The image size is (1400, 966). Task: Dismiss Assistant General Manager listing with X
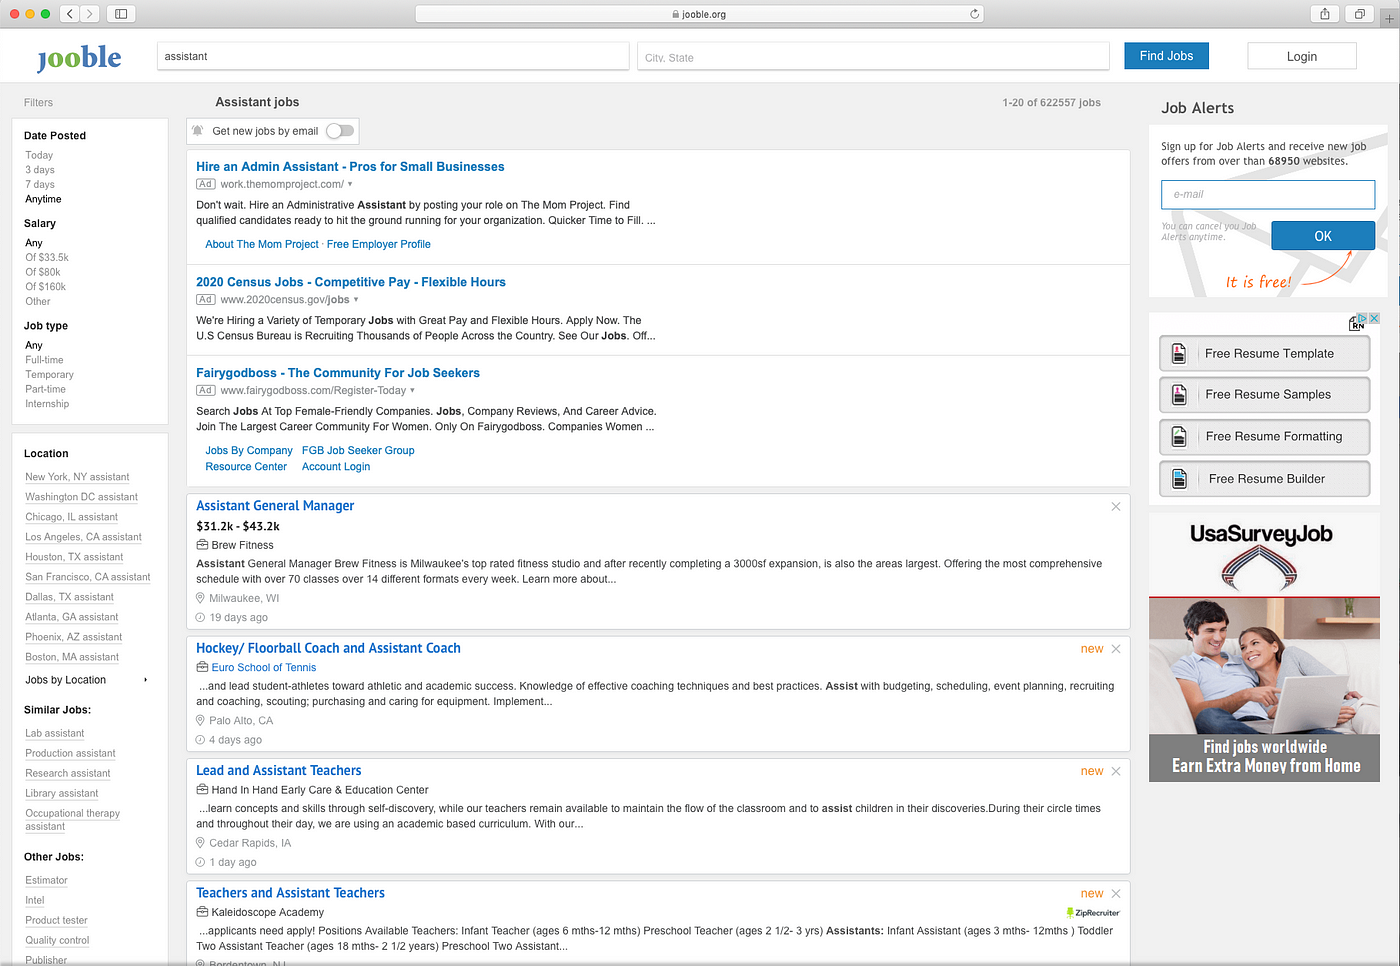click(1116, 507)
